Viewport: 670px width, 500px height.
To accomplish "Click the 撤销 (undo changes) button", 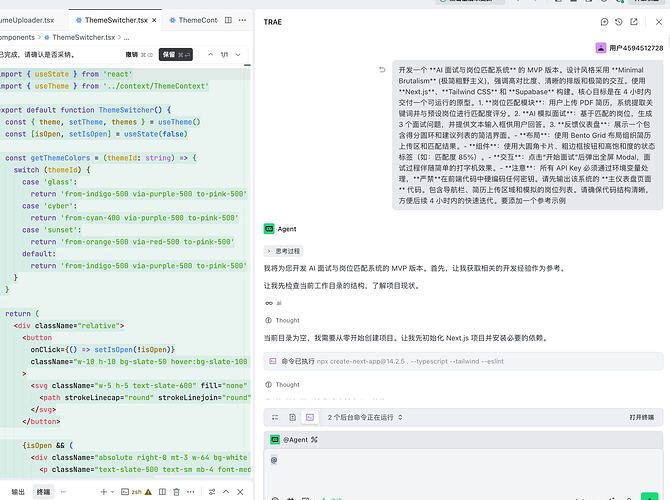I will tap(139, 55).
